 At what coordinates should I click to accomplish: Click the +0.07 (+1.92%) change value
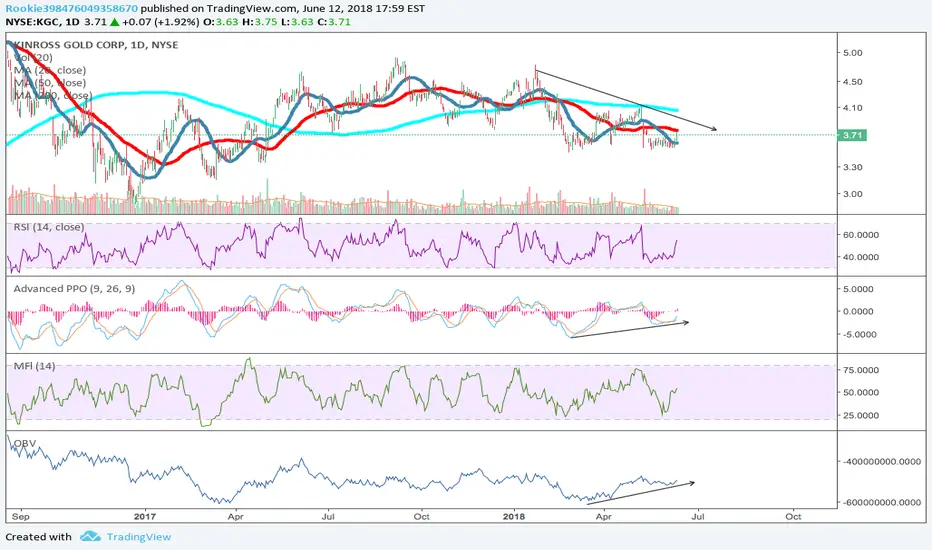(160, 22)
